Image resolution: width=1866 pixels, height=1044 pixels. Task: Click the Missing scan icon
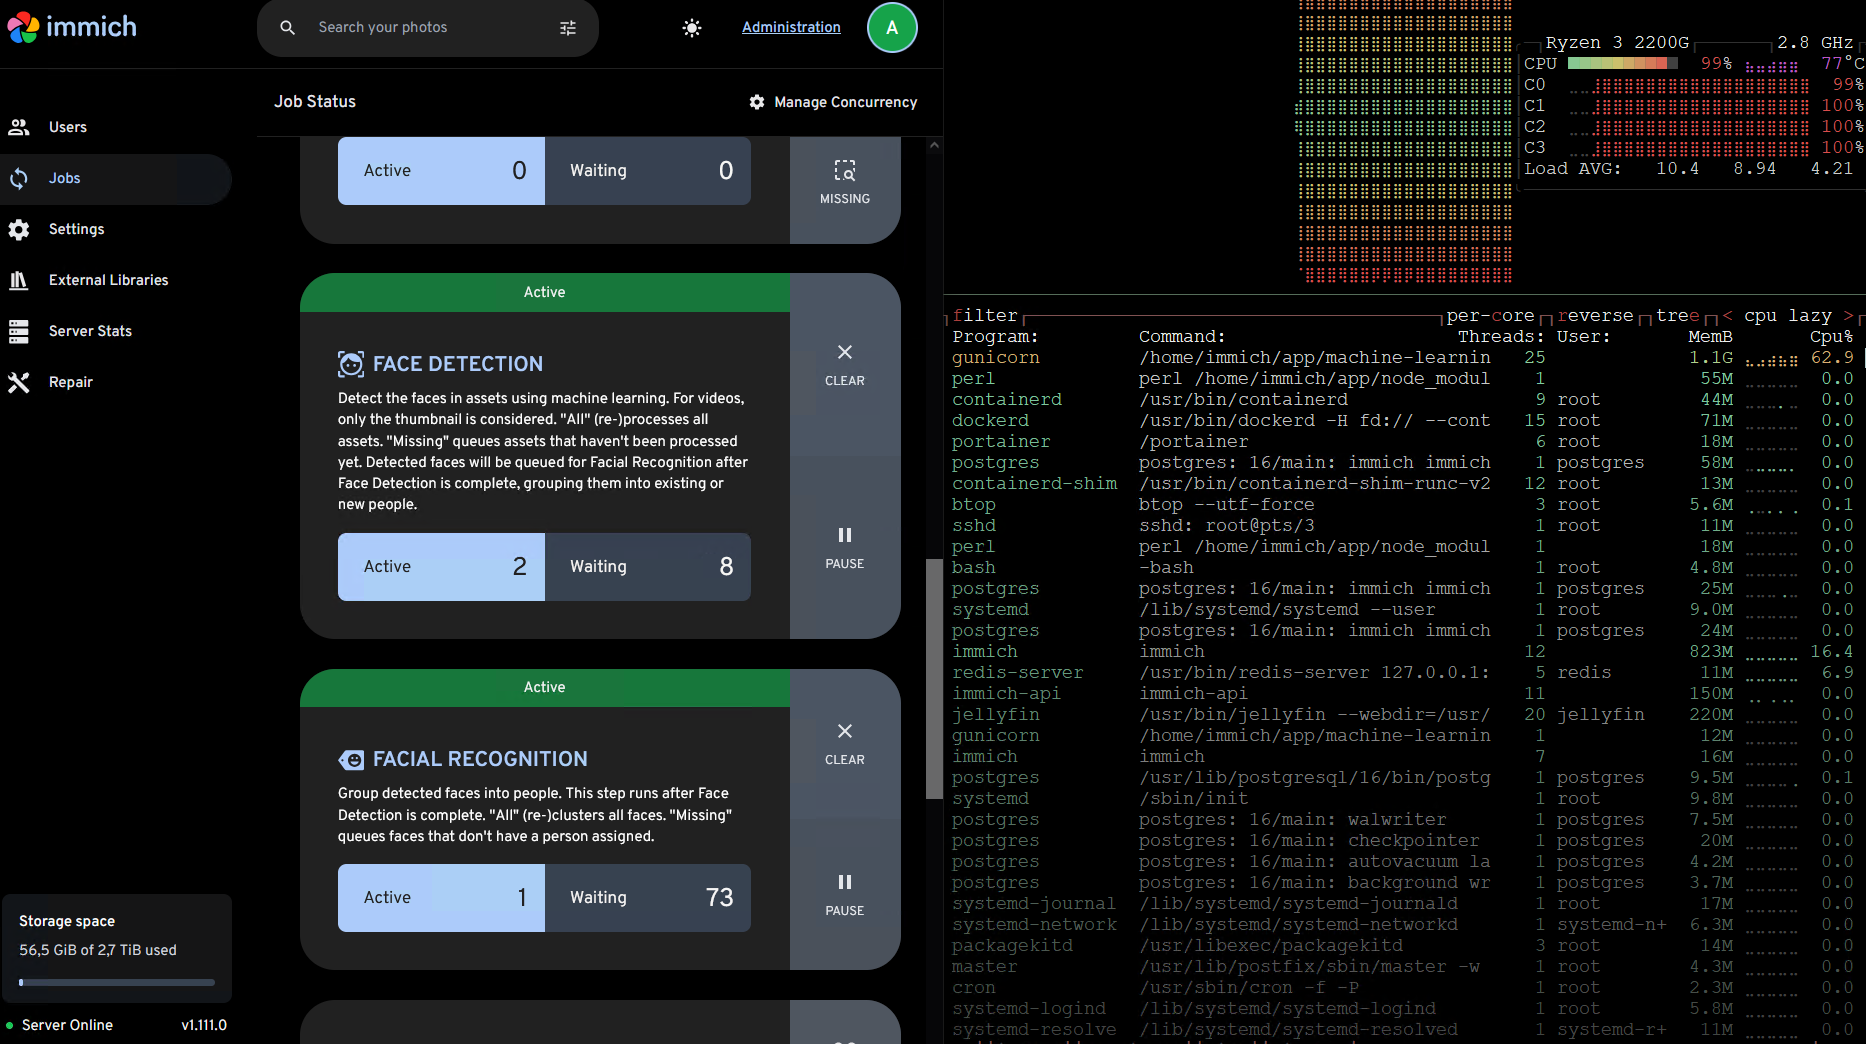pyautogui.click(x=845, y=170)
